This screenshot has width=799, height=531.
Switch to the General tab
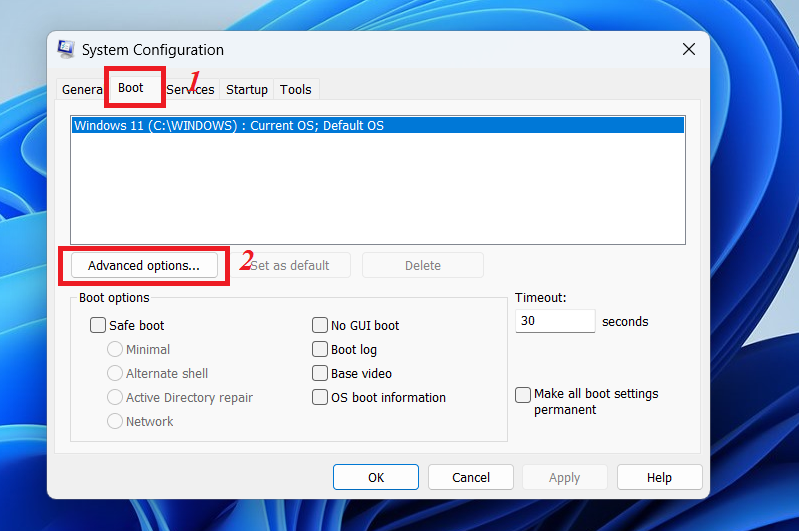[x=82, y=89]
